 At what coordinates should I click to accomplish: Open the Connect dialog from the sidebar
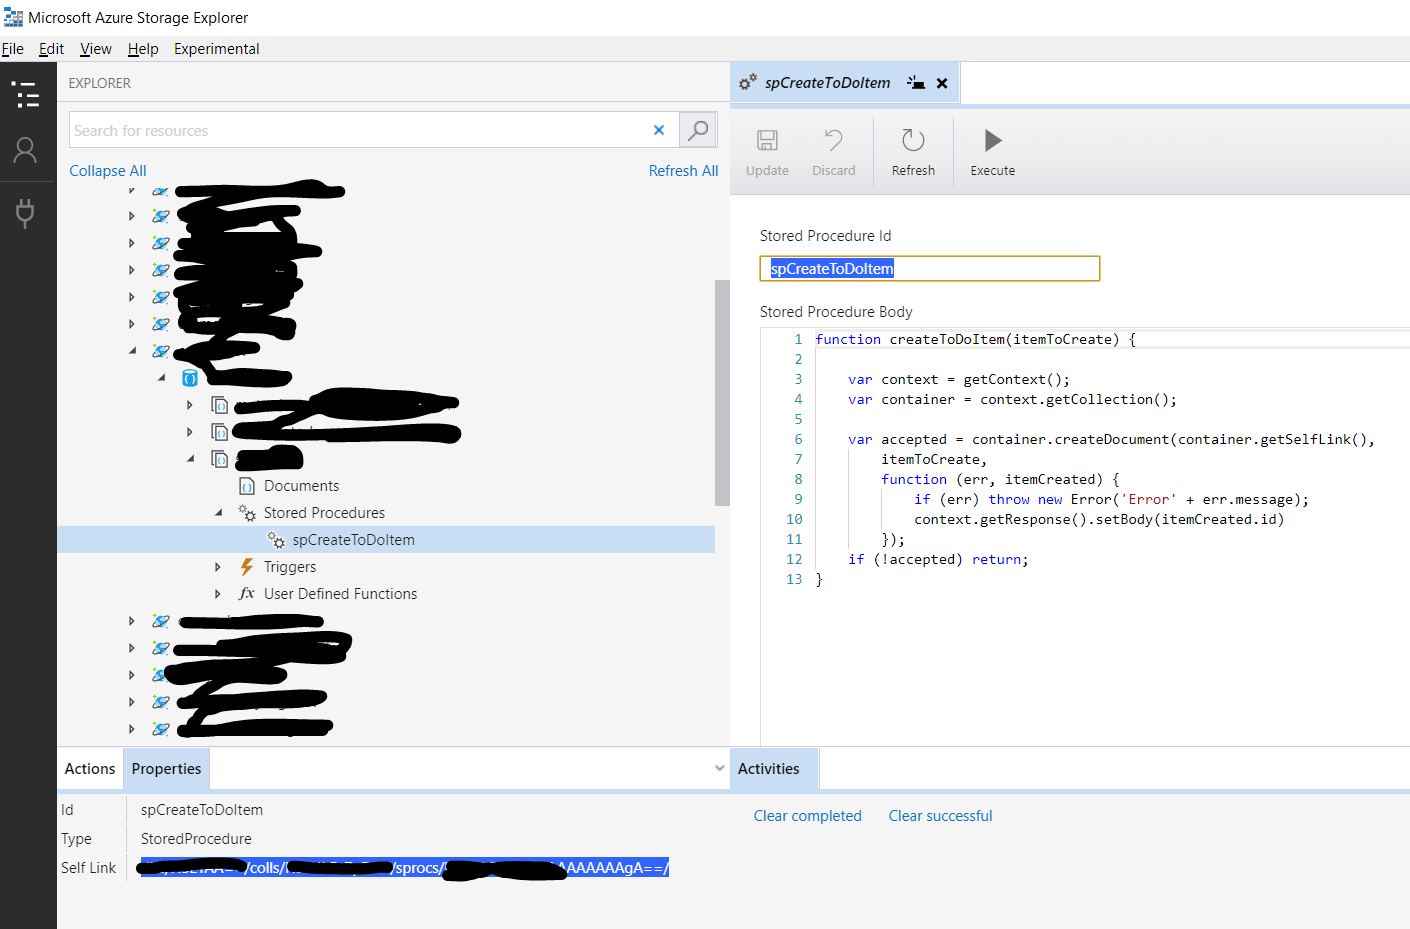pos(27,212)
